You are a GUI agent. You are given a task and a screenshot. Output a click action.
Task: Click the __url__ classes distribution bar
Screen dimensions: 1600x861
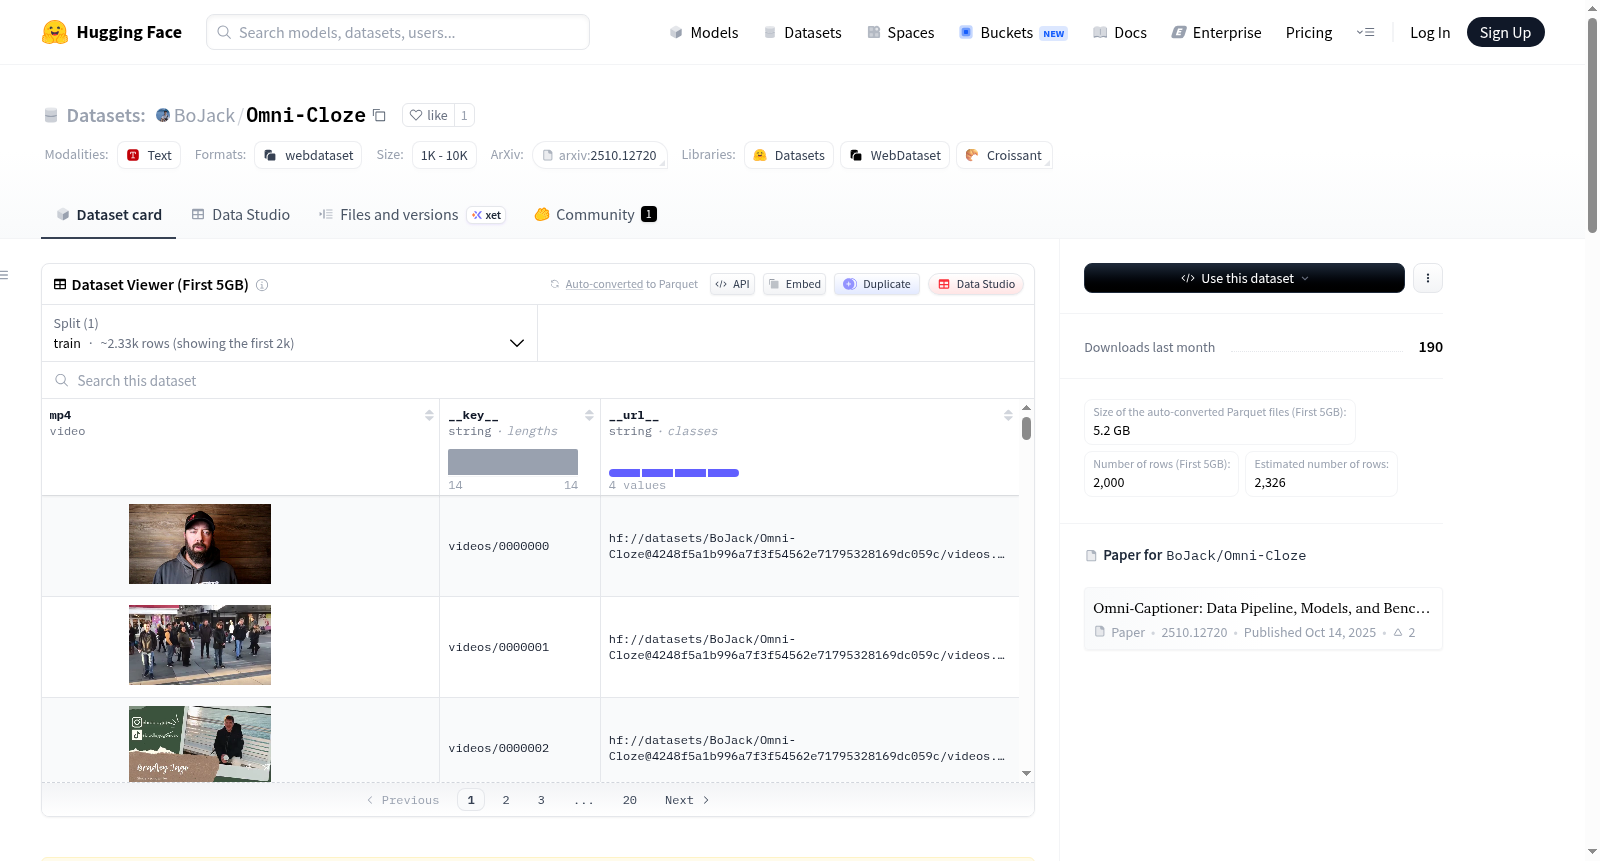point(674,473)
